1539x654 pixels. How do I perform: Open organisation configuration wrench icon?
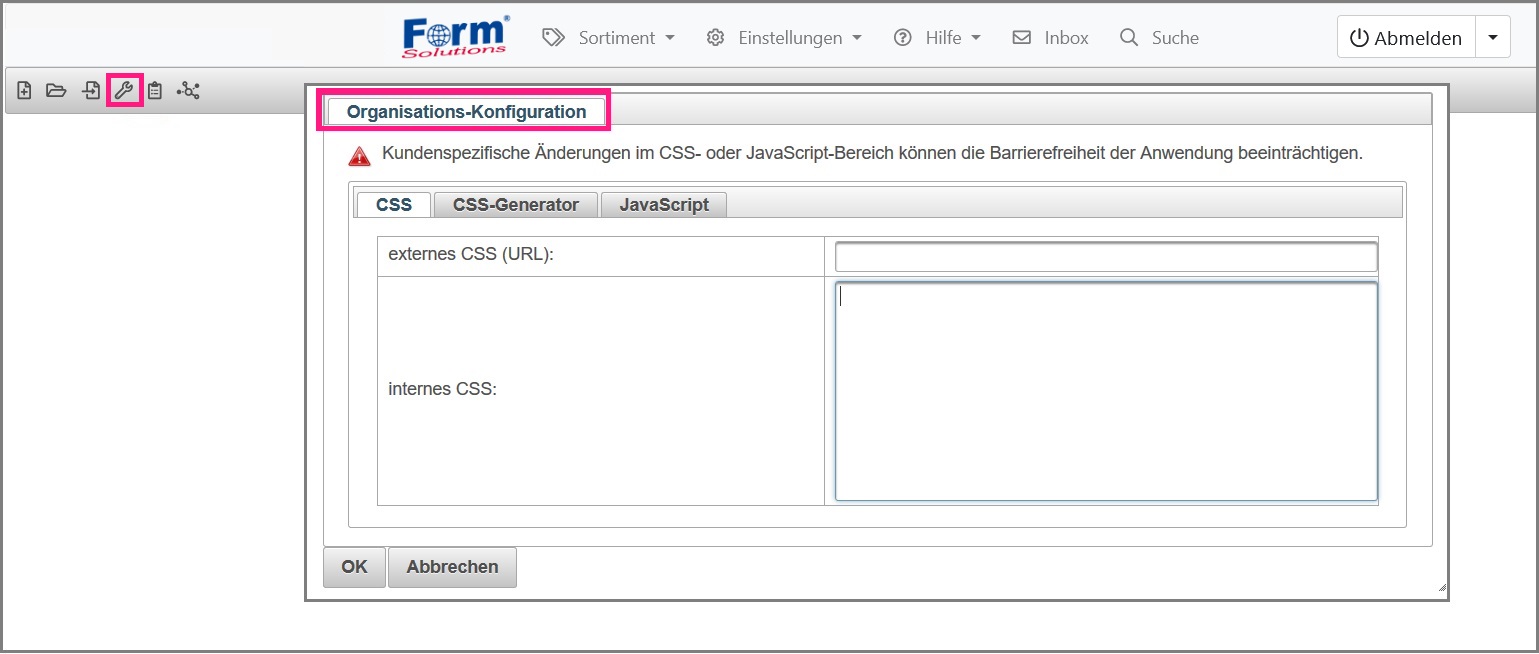(x=125, y=91)
